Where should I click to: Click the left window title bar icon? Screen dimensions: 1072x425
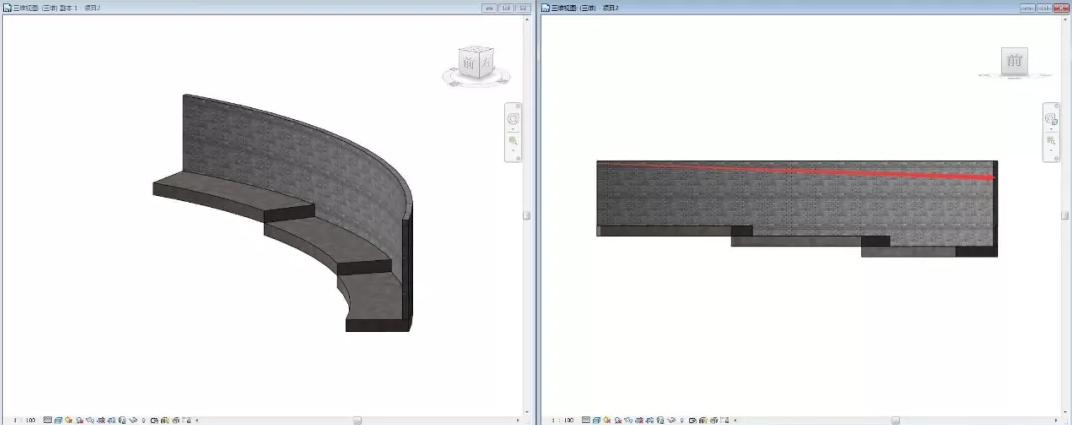[8, 8]
